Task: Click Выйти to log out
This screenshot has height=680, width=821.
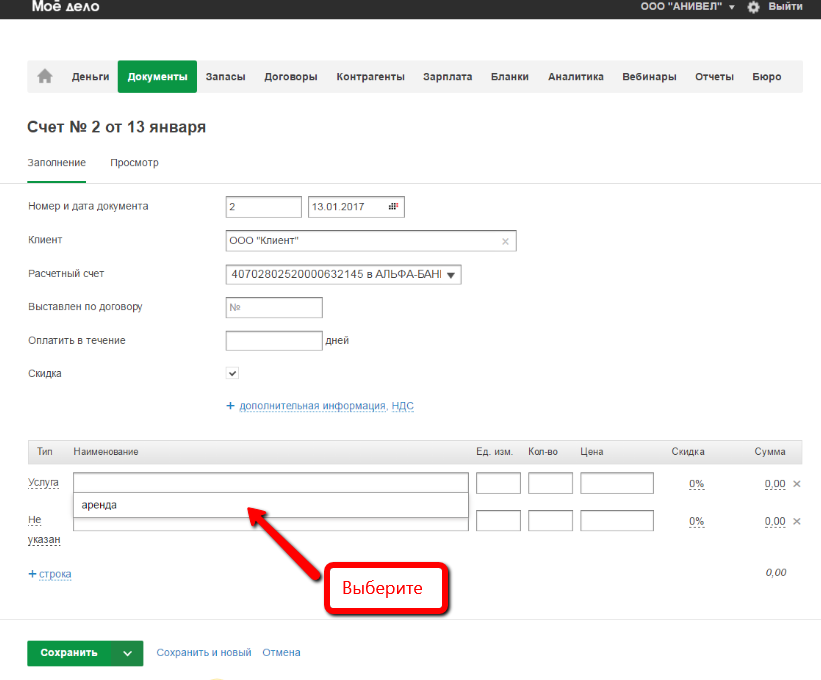Action: coord(785,6)
